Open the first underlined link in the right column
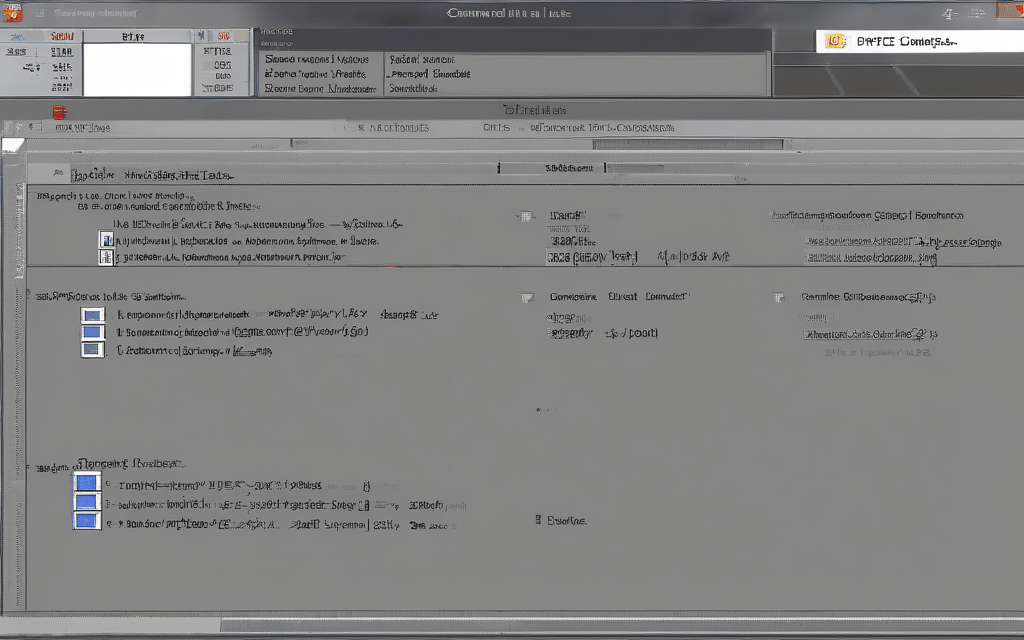This screenshot has height=640, width=1024. point(900,241)
